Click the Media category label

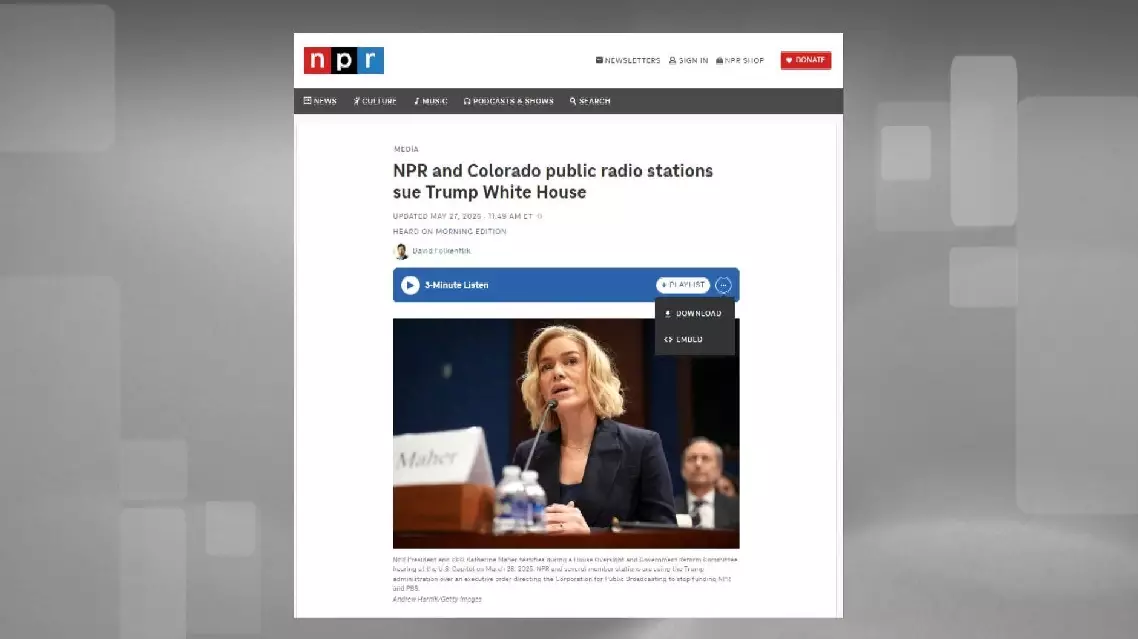(x=406, y=149)
